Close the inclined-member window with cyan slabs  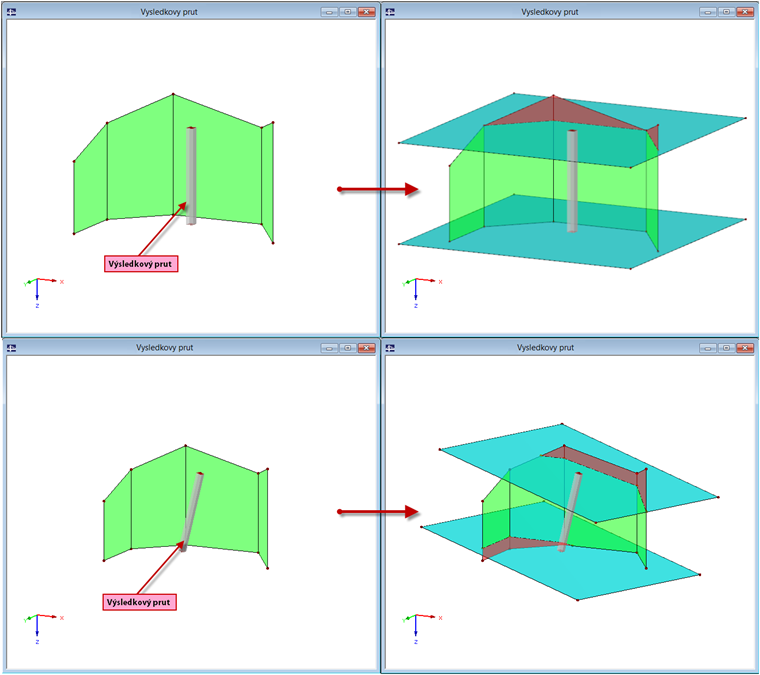(745, 348)
